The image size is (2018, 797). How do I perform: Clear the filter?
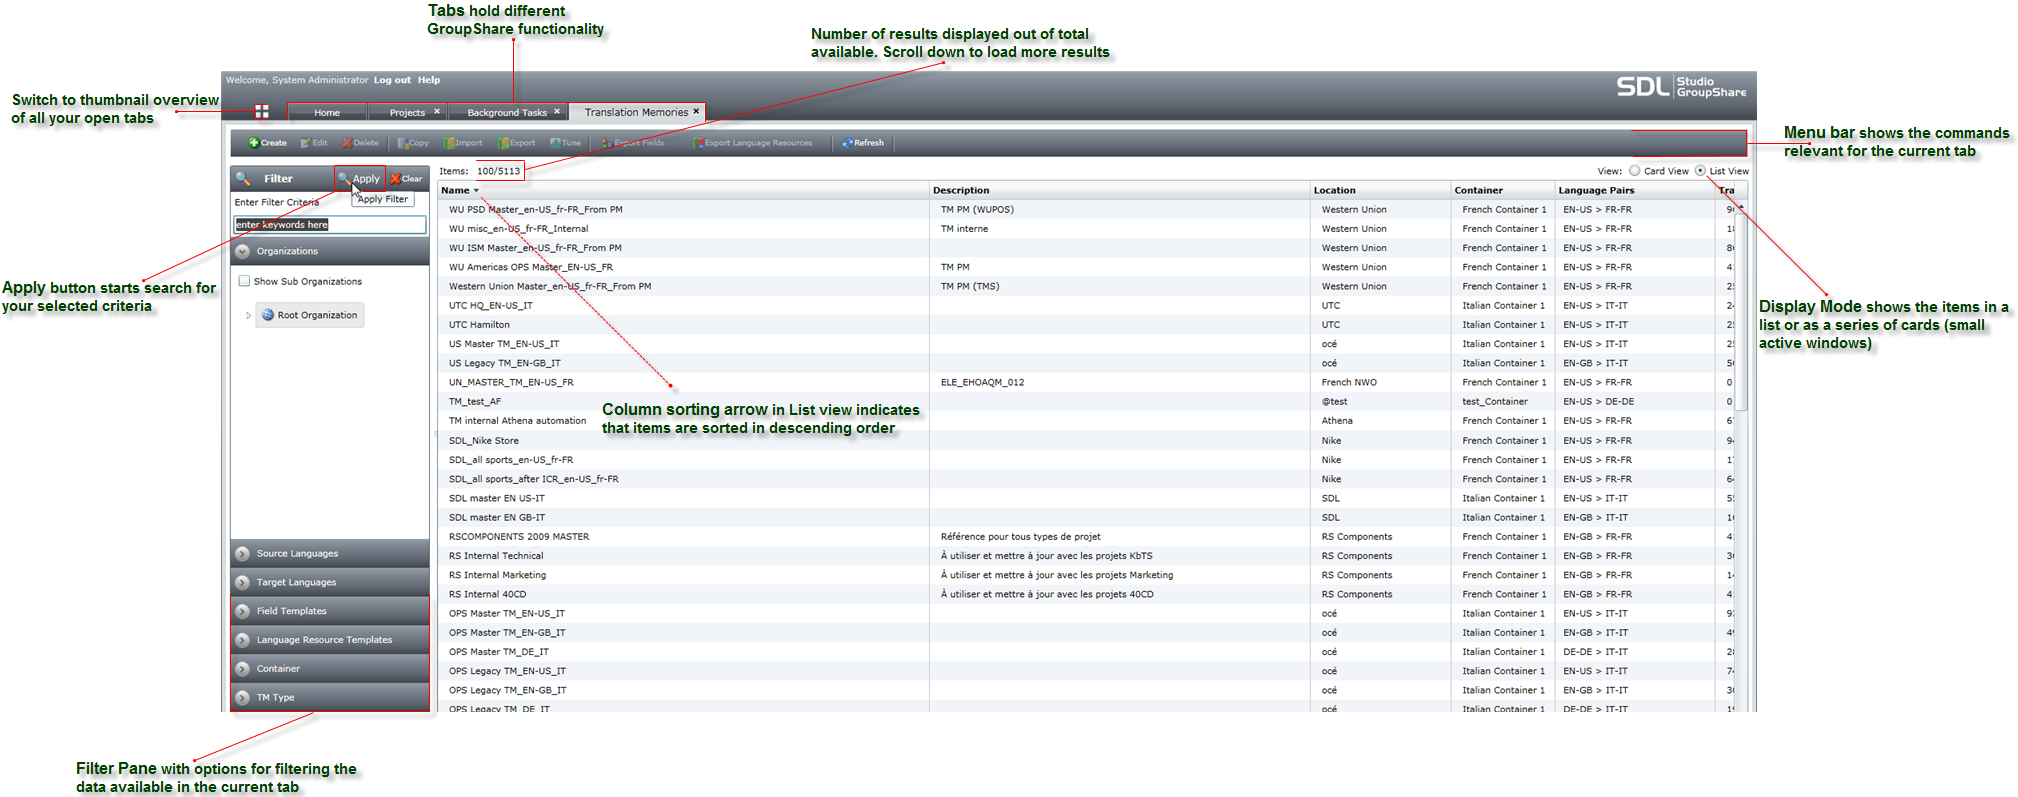tap(406, 179)
